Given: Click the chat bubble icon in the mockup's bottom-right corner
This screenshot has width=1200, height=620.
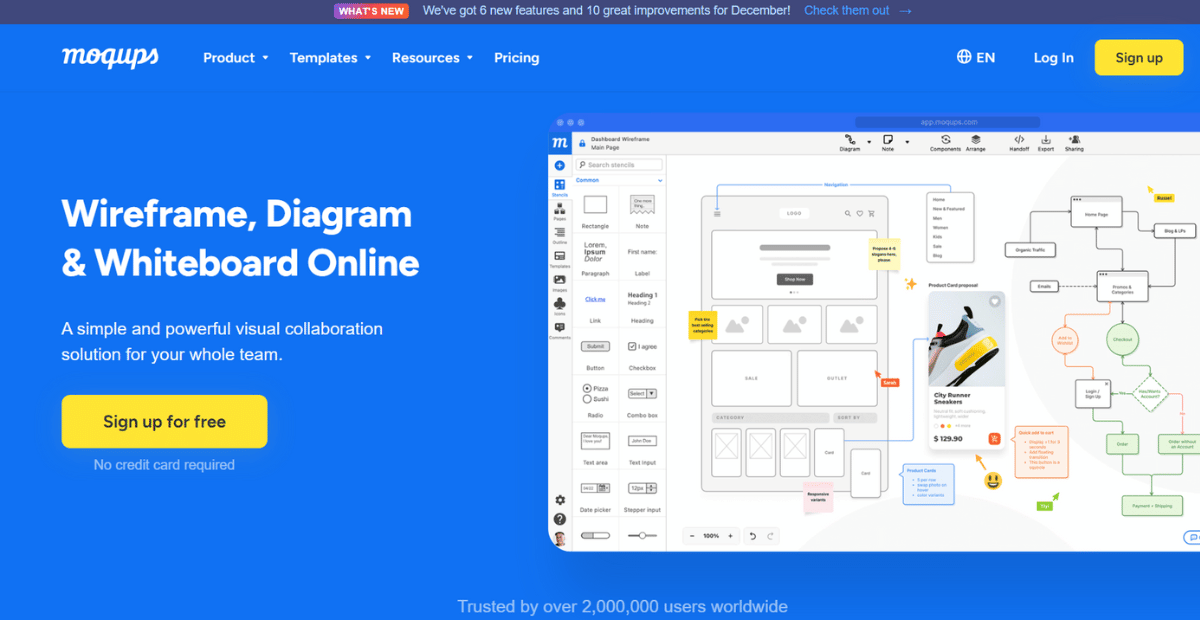Looking at the screenshot, I should pos(1192,537).
